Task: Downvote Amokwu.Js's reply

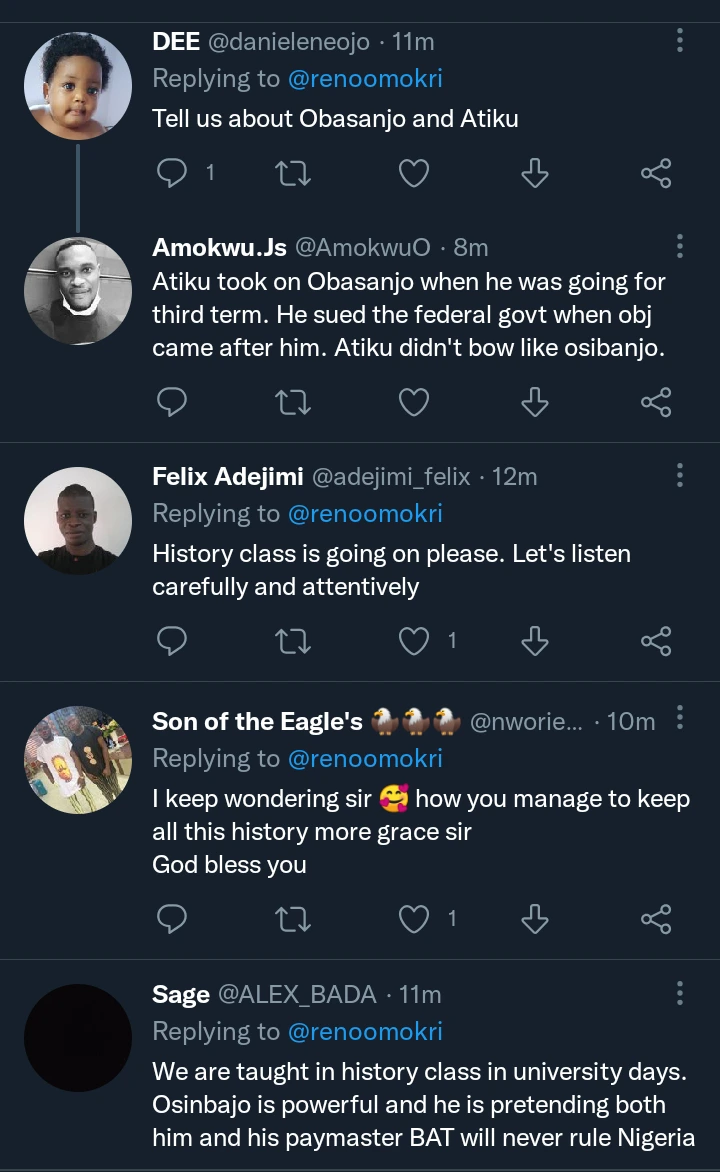Action: (x=535, y=403)
